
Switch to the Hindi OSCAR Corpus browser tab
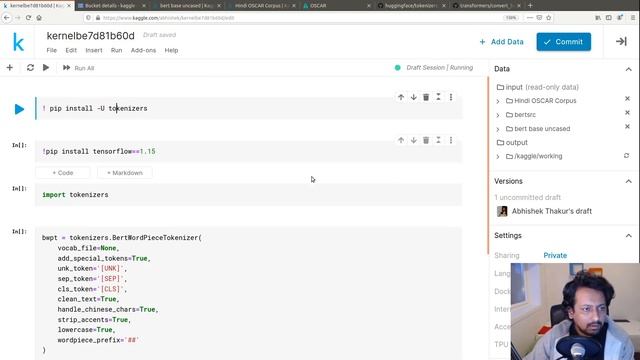pos(261,6)
